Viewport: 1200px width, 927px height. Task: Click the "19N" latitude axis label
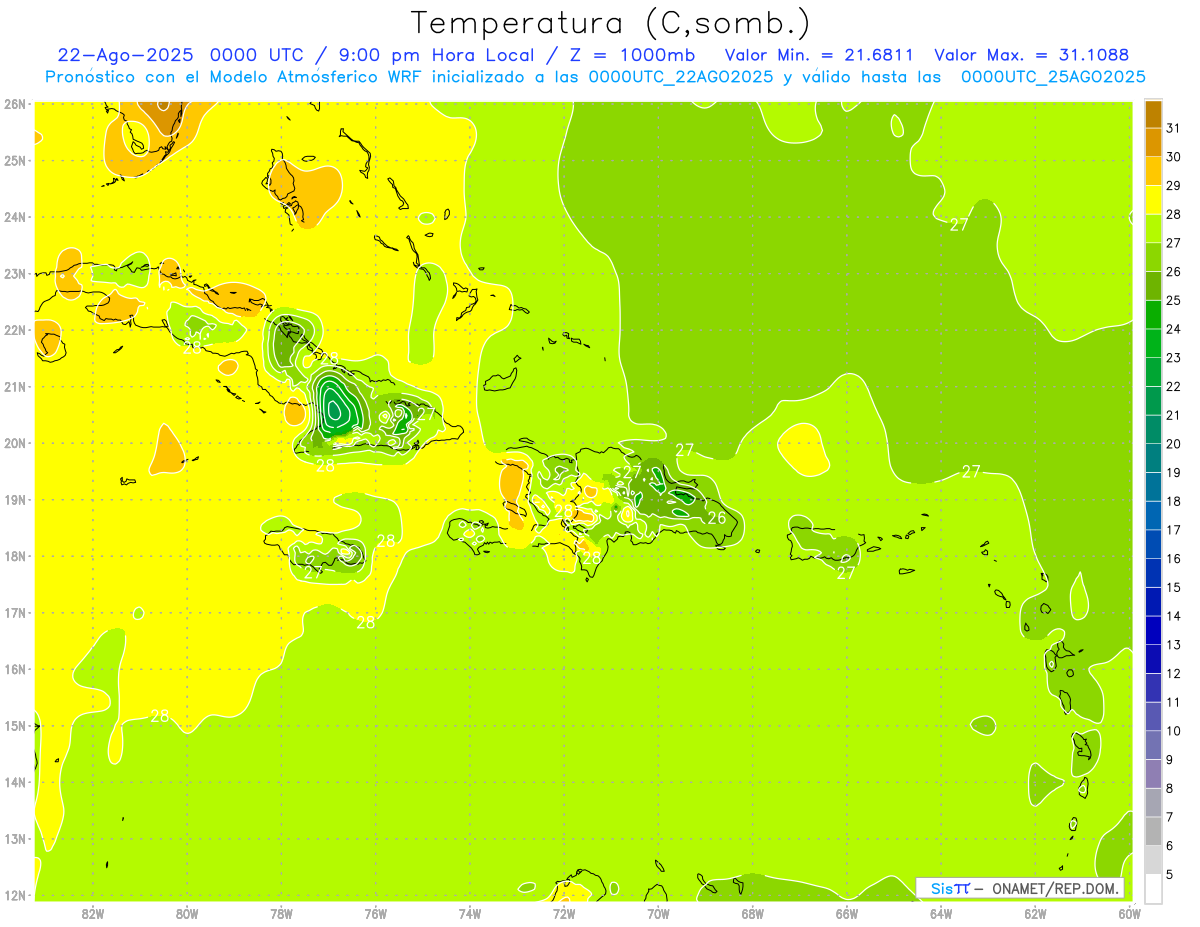pos(15,499)
